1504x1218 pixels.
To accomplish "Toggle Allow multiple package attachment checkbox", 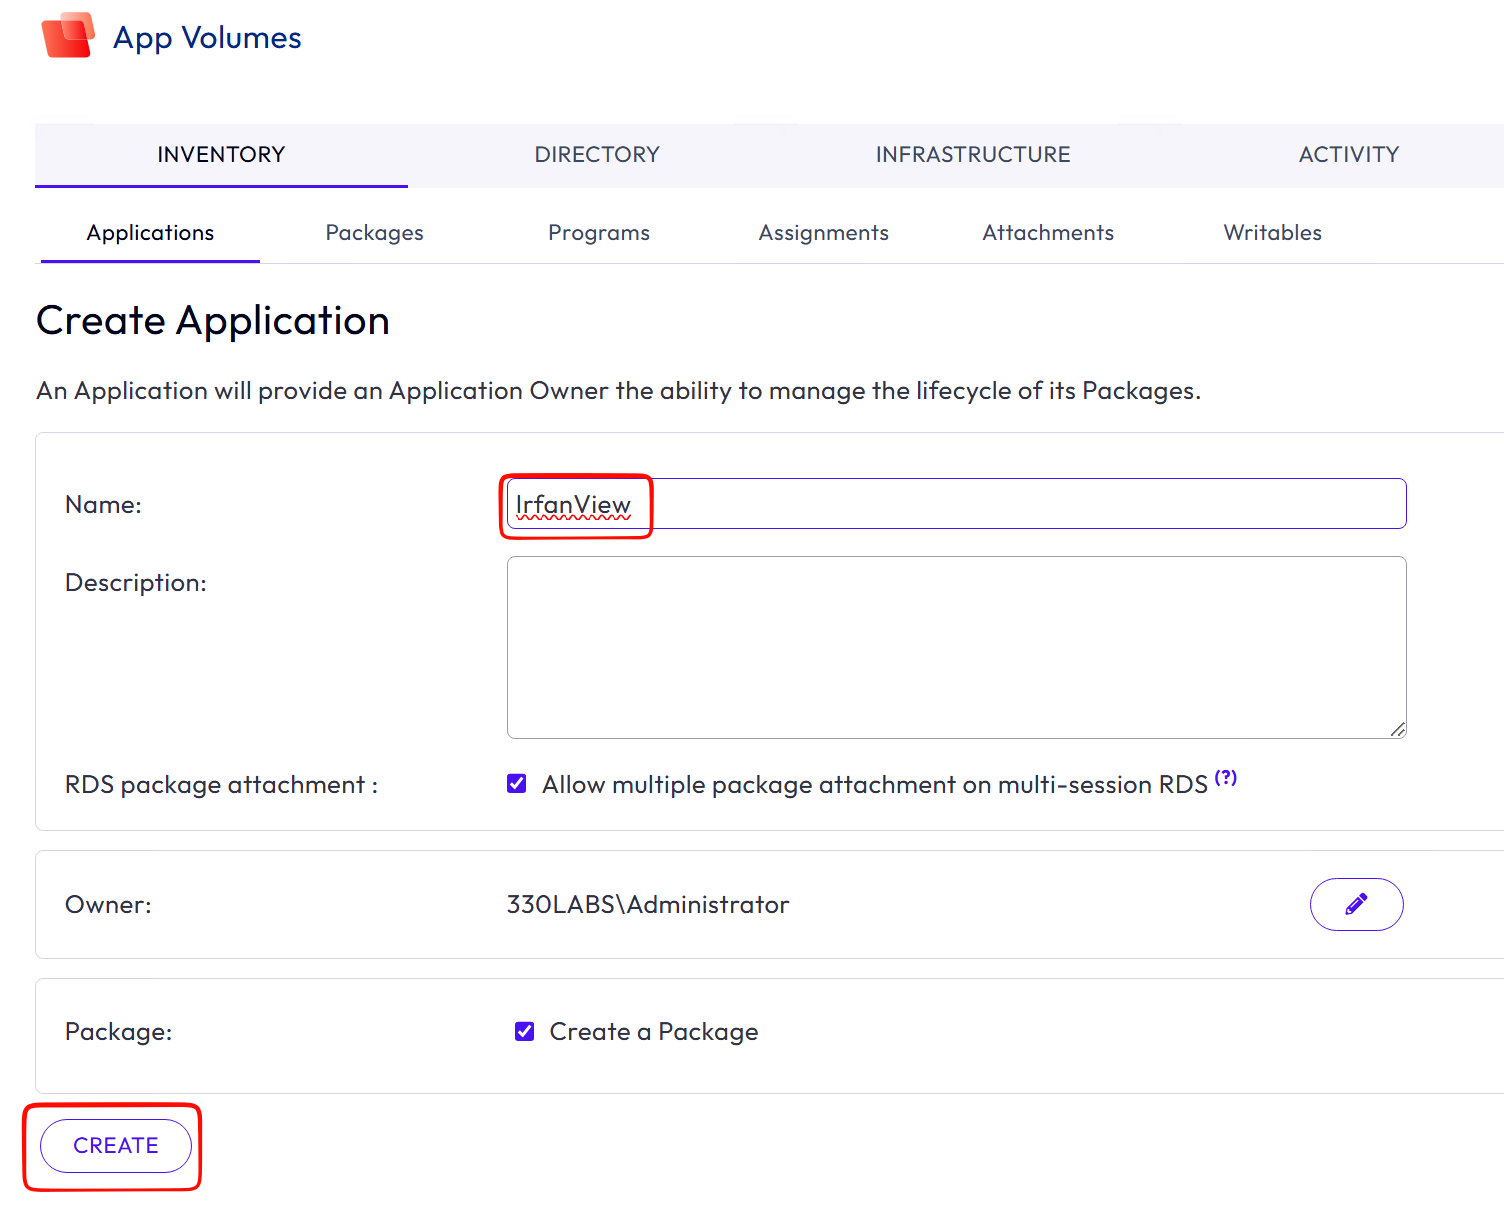I will [x=517, y=783].
